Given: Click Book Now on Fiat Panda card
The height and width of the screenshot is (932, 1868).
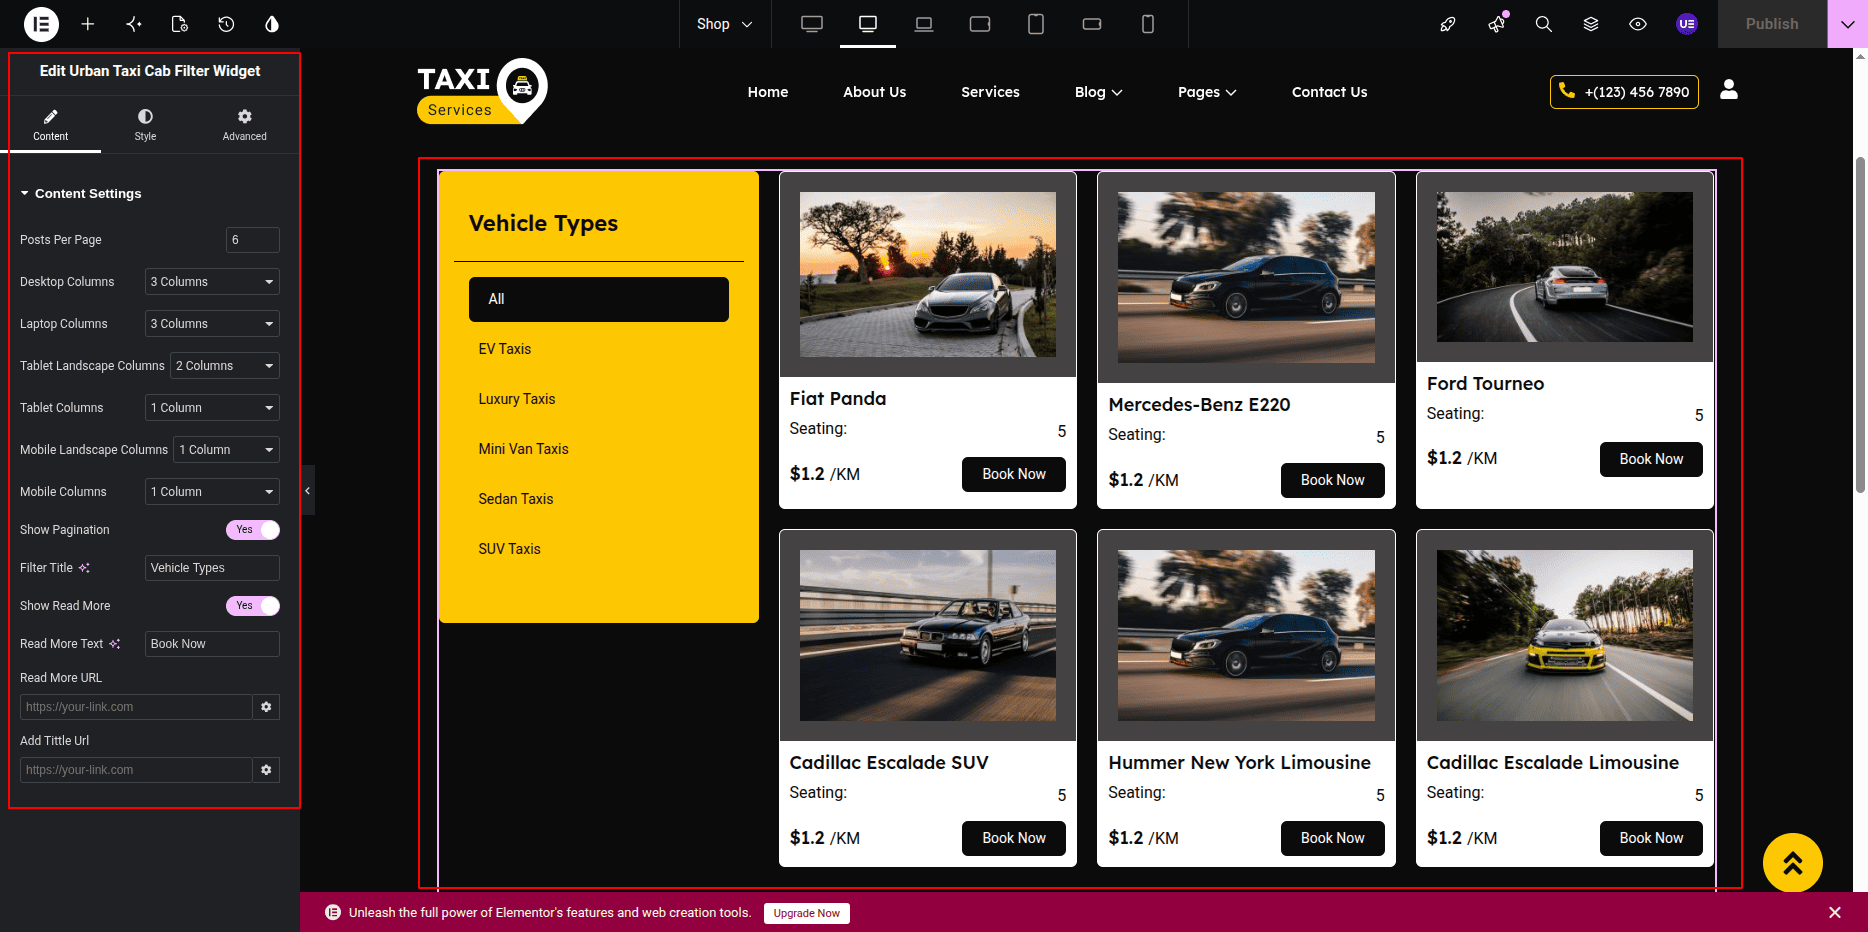Looking at the screenshot, I should coord(1014,474).
